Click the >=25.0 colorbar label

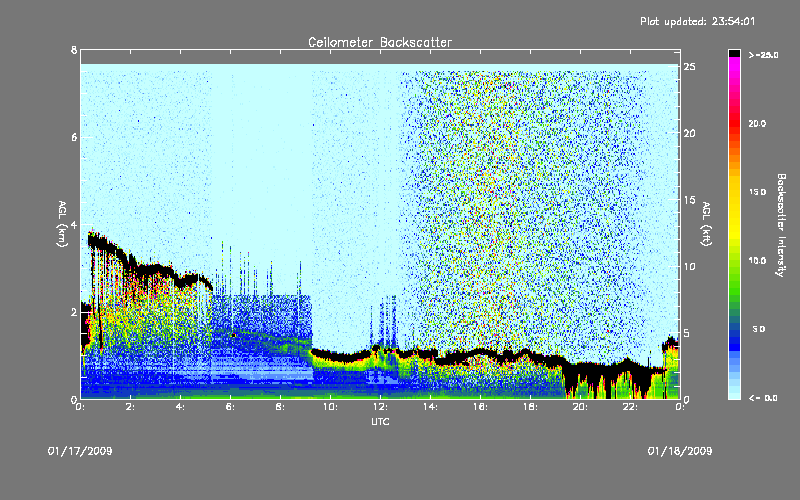click(x=763, y=55)
